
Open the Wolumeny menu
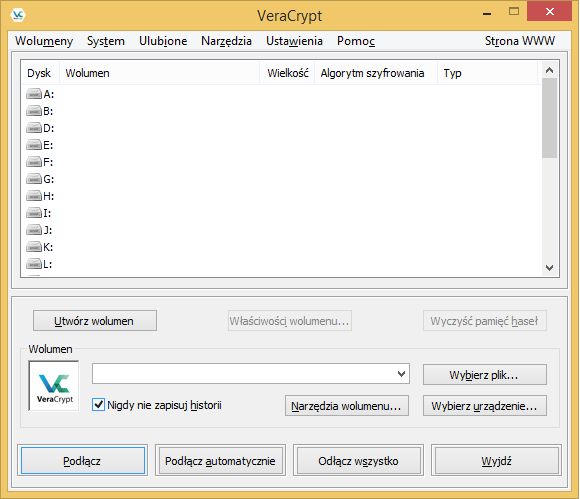click(44, 41)
